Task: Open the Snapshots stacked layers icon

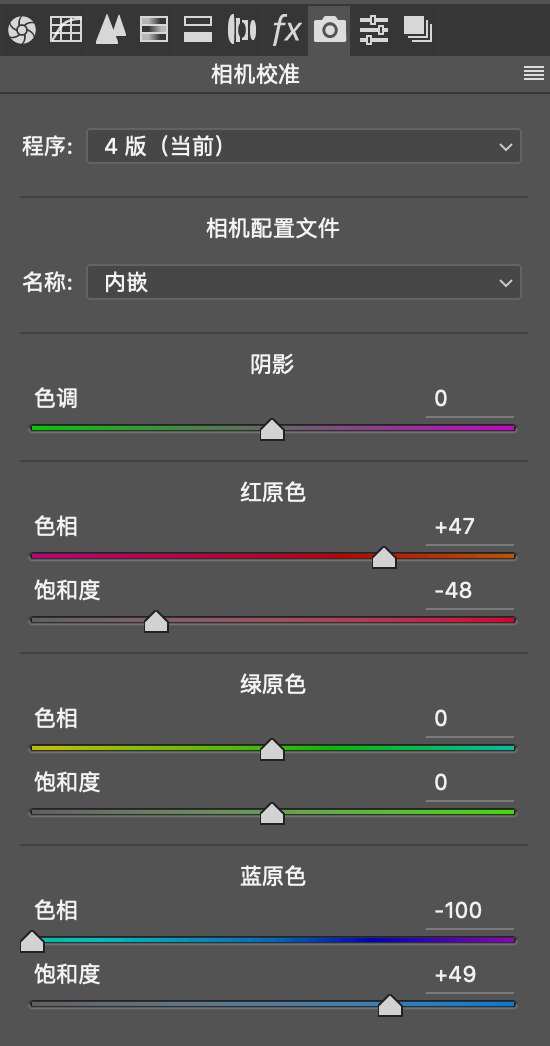Action: 418,30
